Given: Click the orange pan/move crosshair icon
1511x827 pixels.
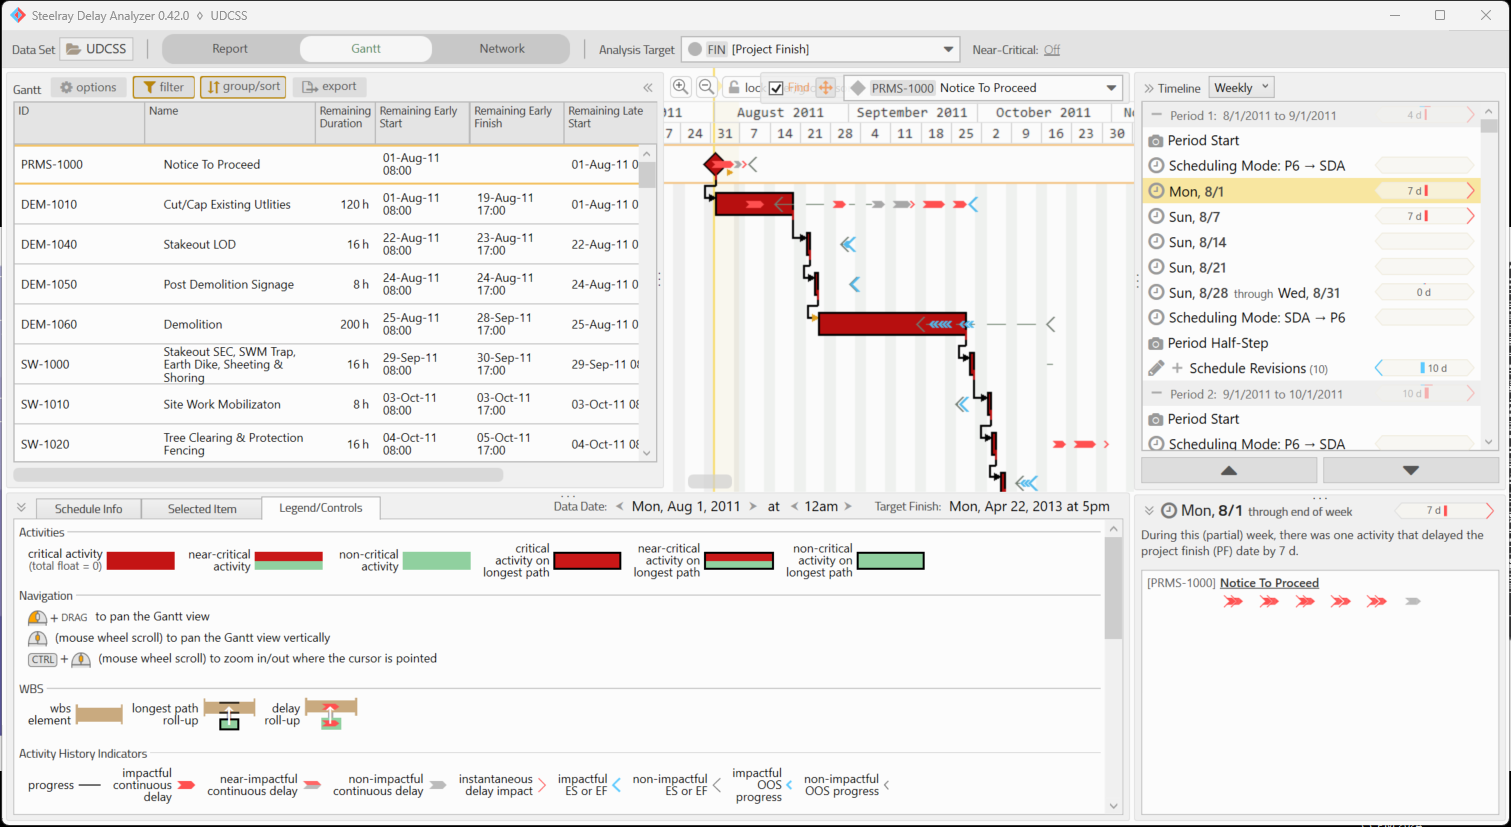Looking at the screenshot, I should point(825,88).
